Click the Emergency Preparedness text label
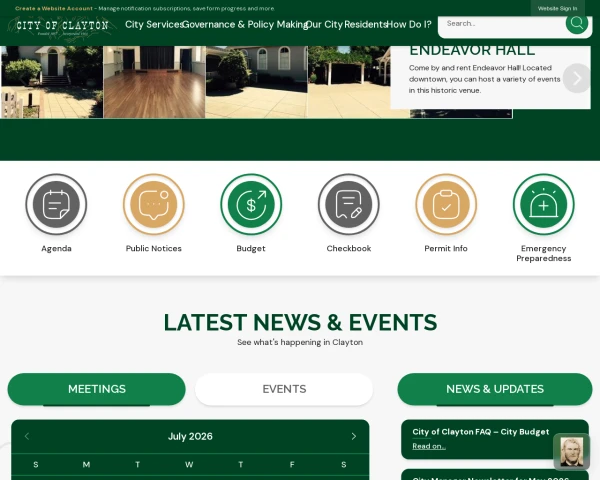This screenshot has height=480, width=600. [543, 253]
